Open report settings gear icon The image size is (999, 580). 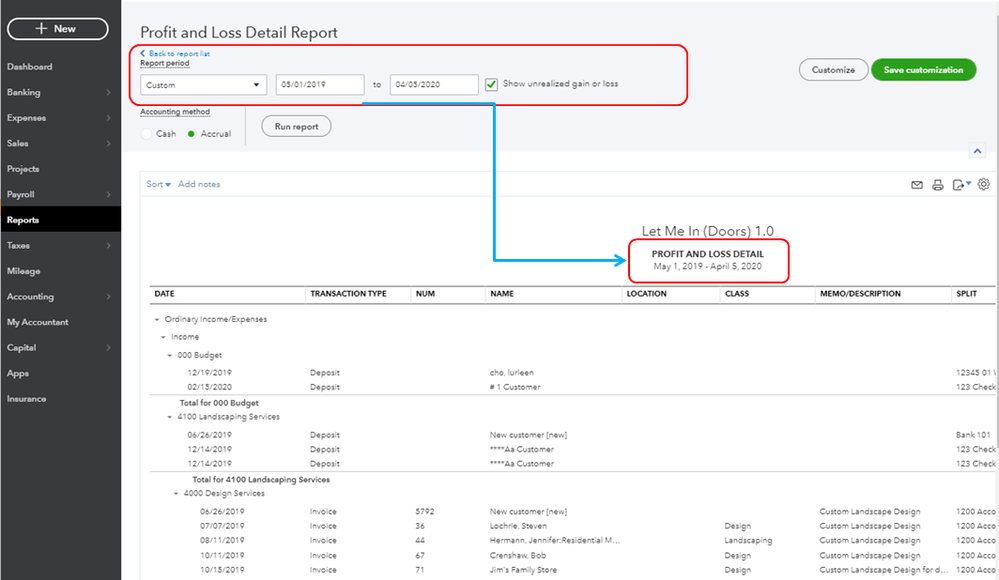[x=984, y=185]
